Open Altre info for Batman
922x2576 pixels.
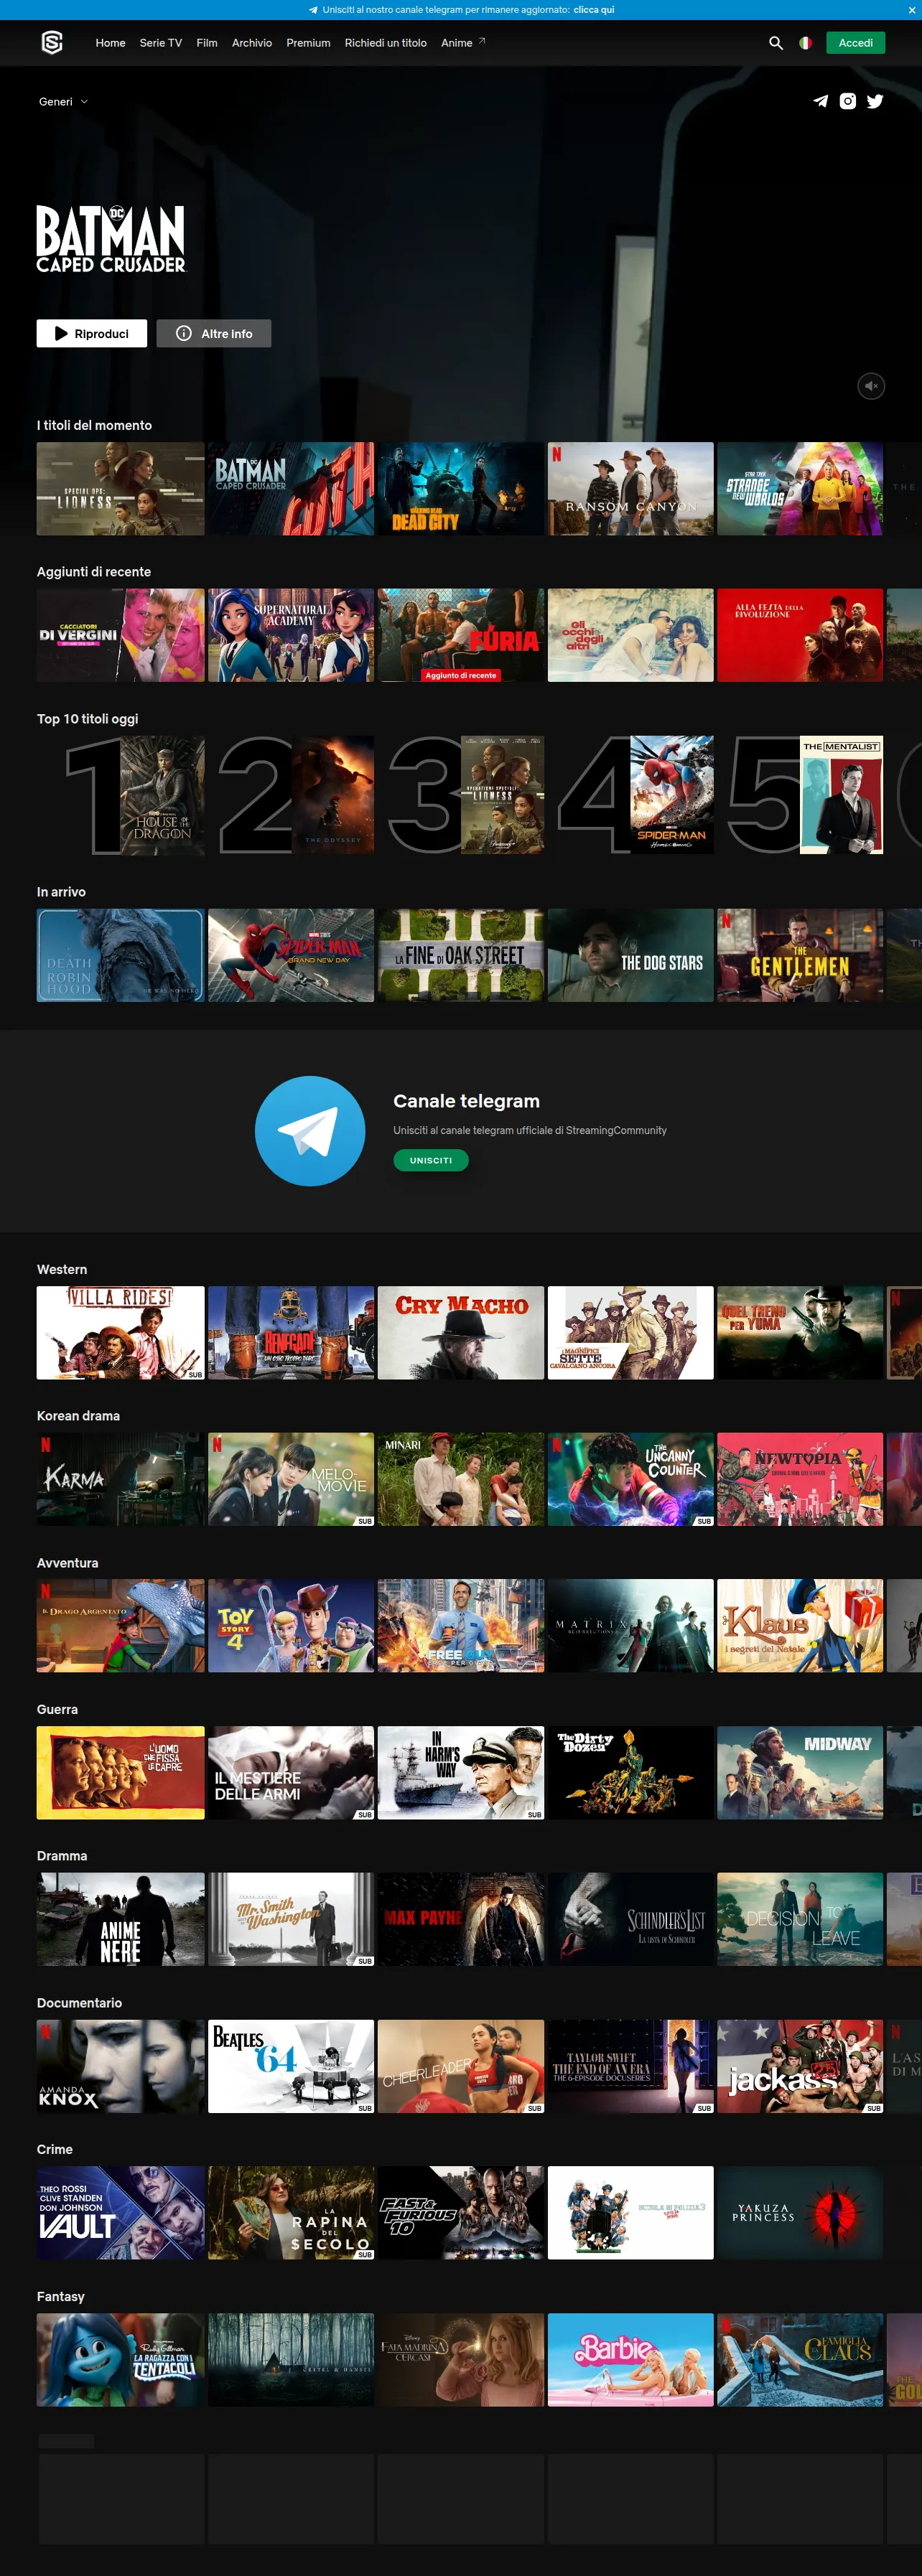click(214, 334)
